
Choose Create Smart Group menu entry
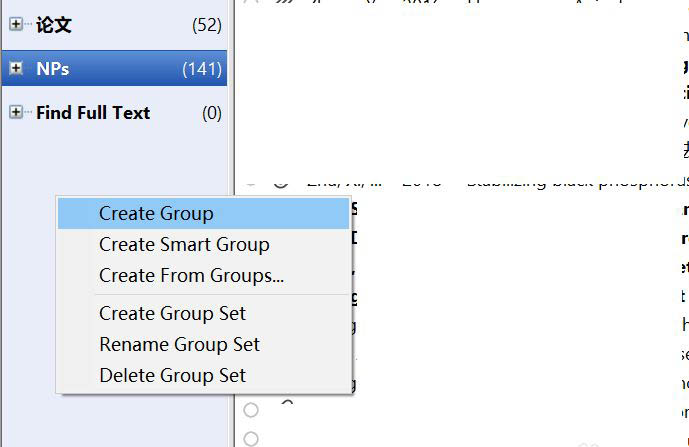click(x=184, y=244)
